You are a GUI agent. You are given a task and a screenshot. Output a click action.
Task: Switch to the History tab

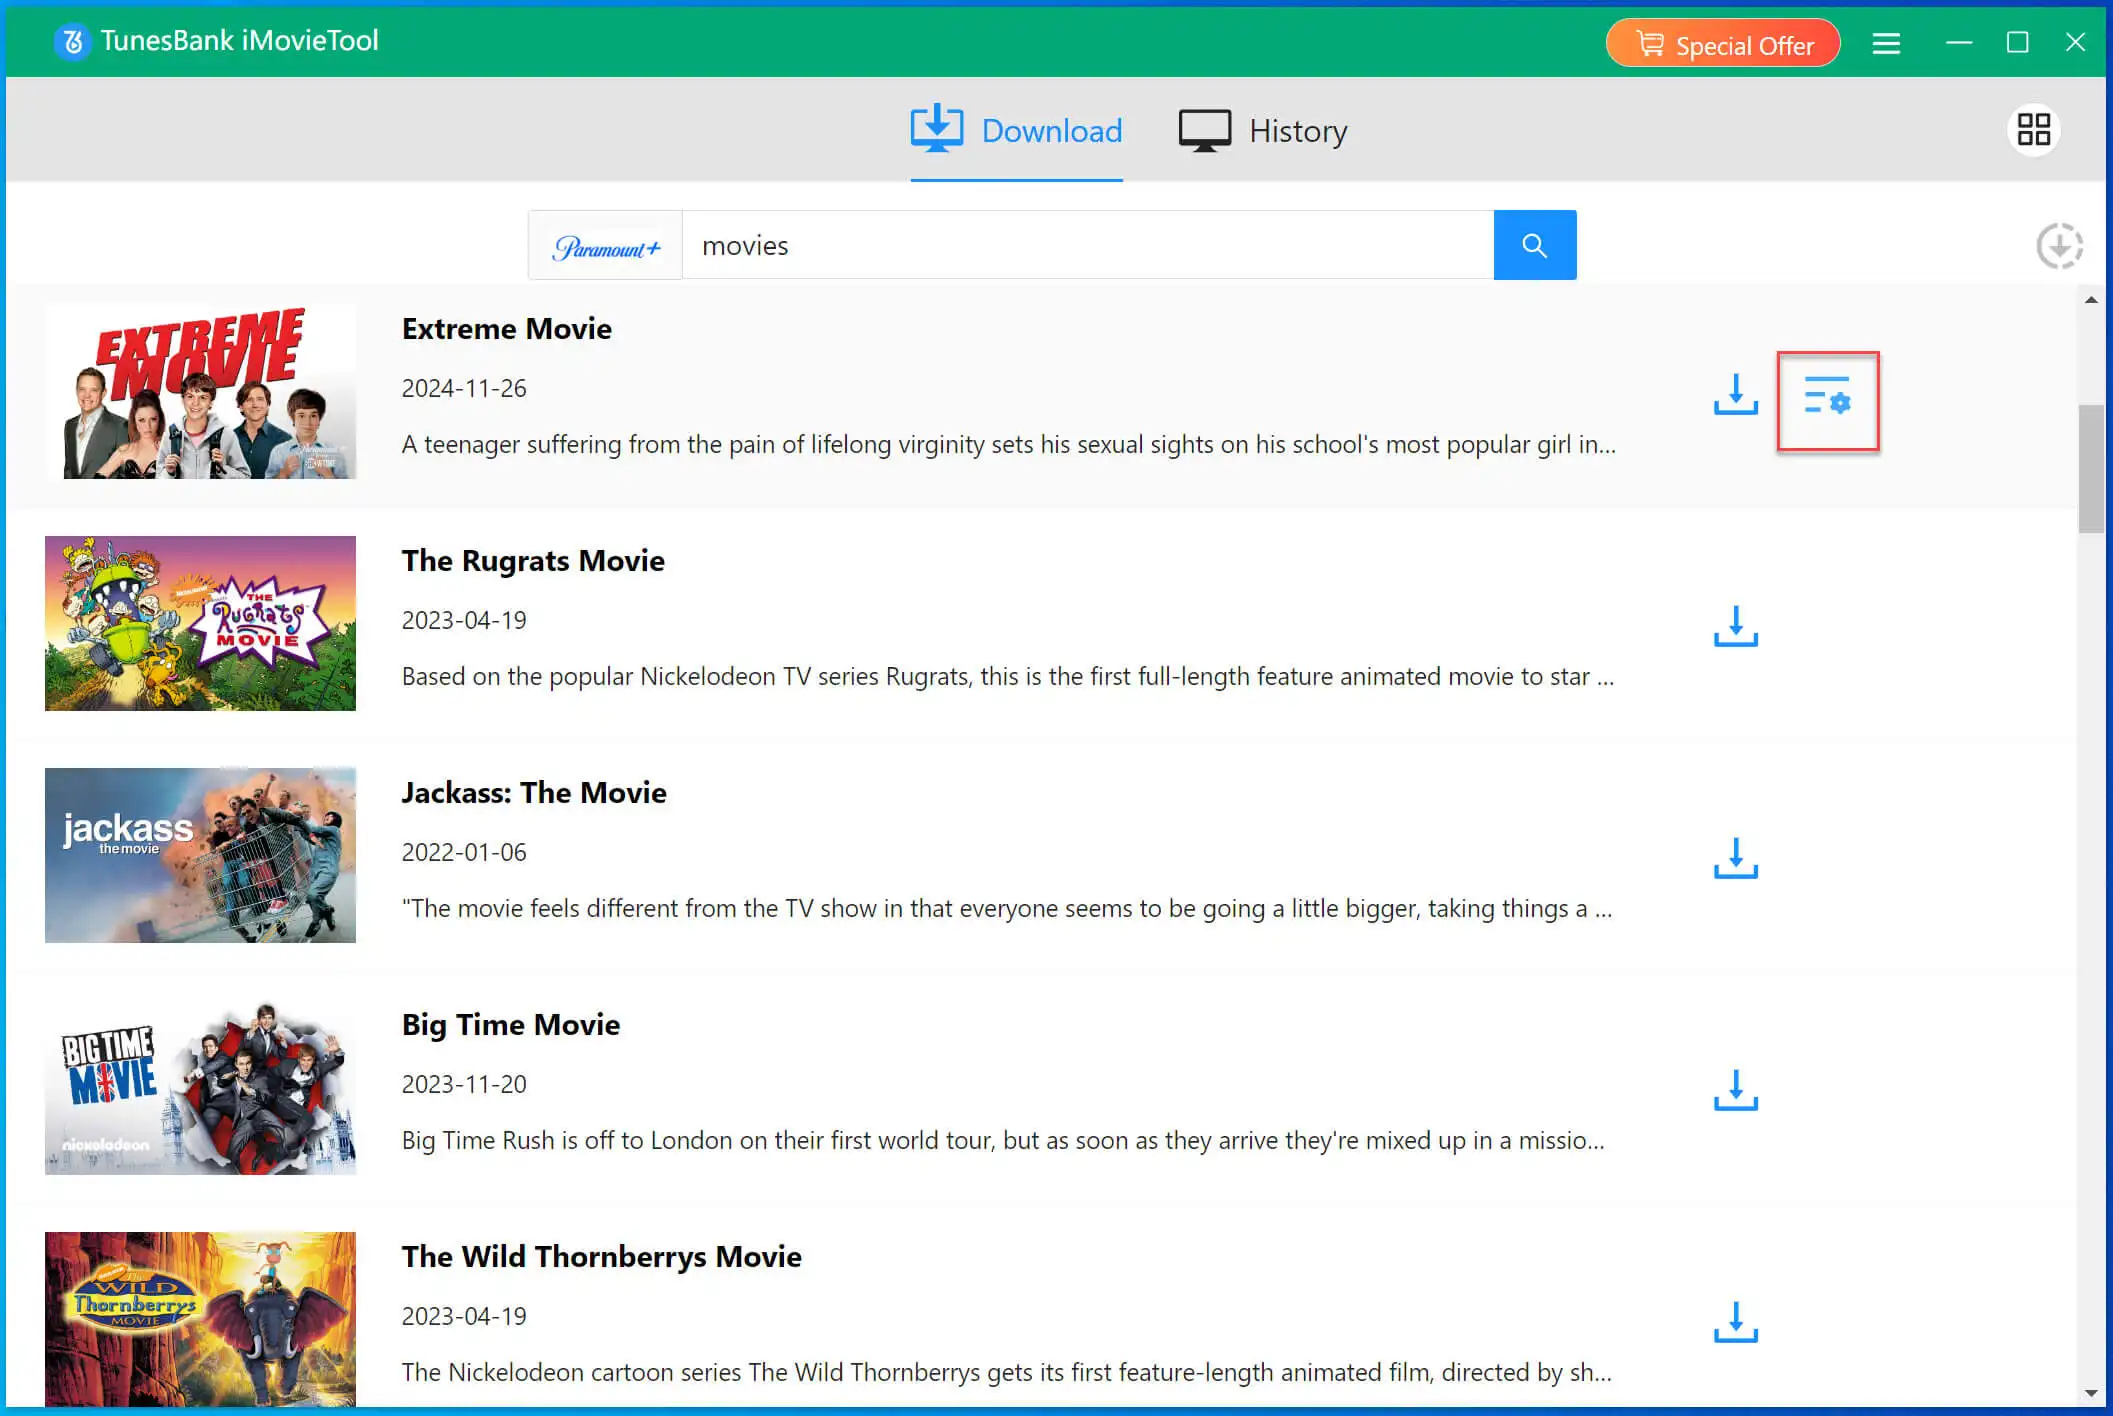point(1263,130)
